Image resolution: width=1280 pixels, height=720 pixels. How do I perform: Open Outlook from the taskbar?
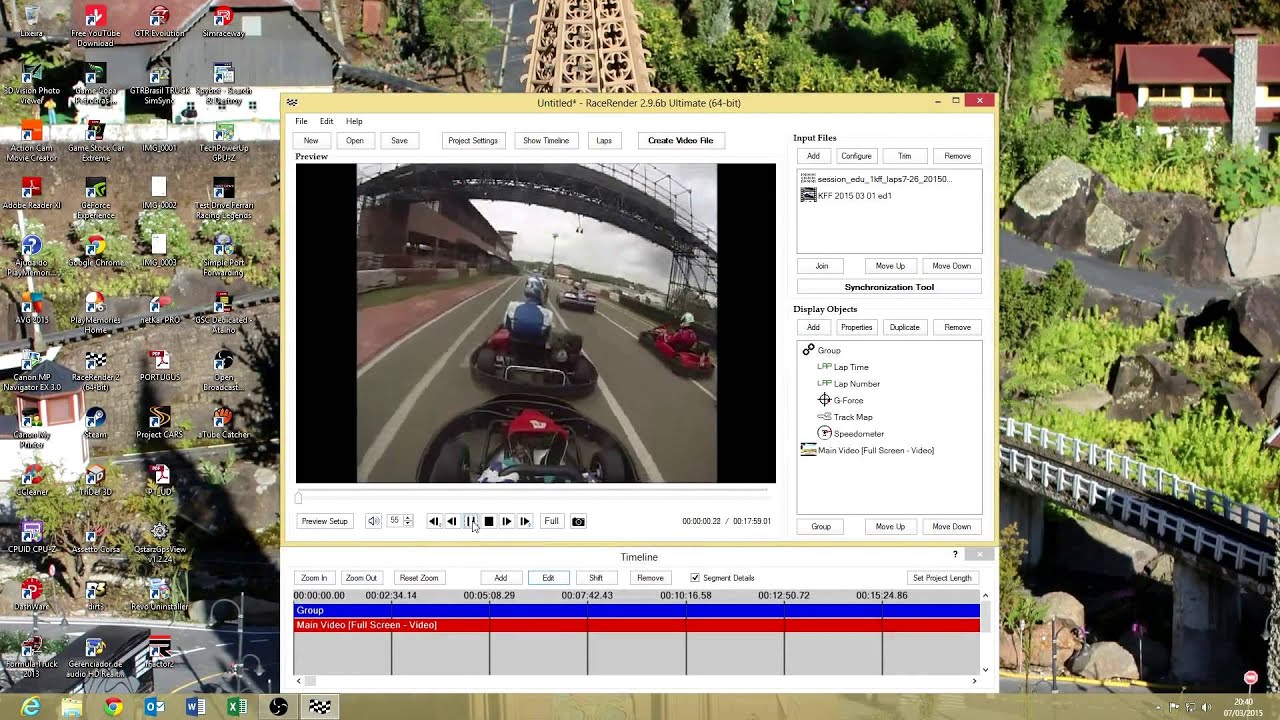(155, 707)
